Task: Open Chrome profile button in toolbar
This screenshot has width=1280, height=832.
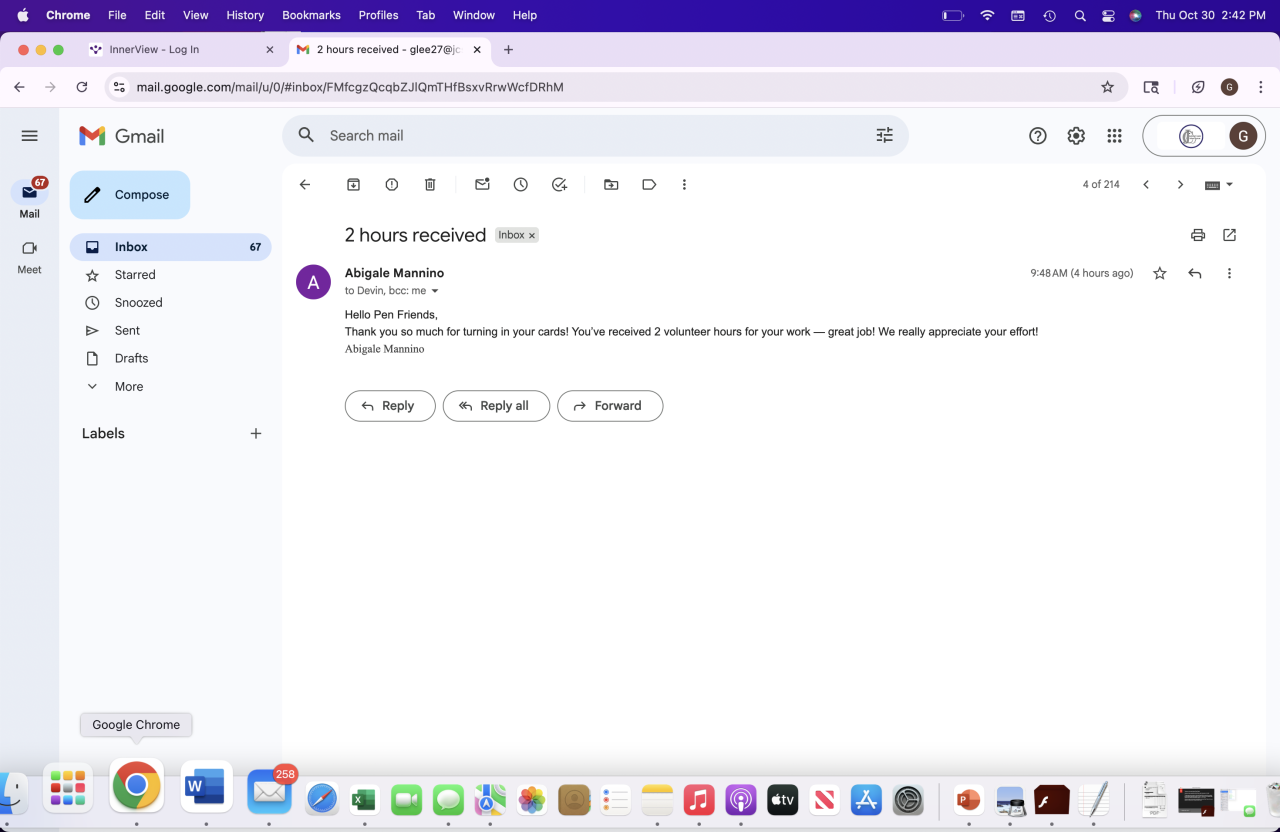Action: coord(1230,87)
